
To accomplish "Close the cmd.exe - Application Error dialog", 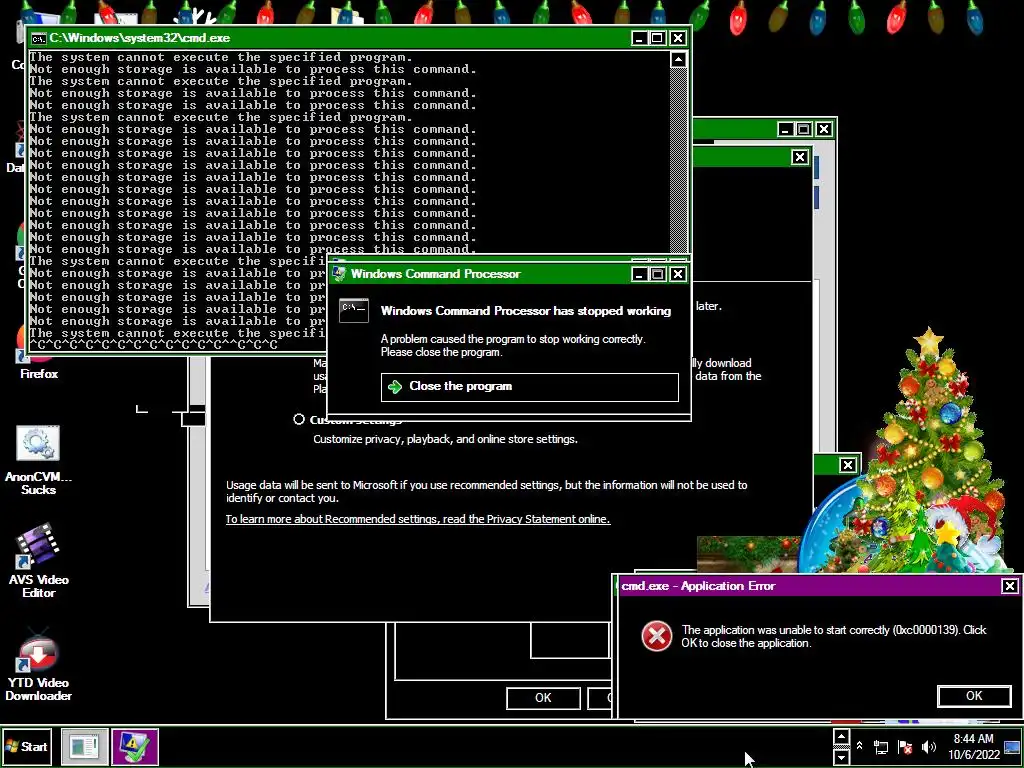I will (1010, 586).
